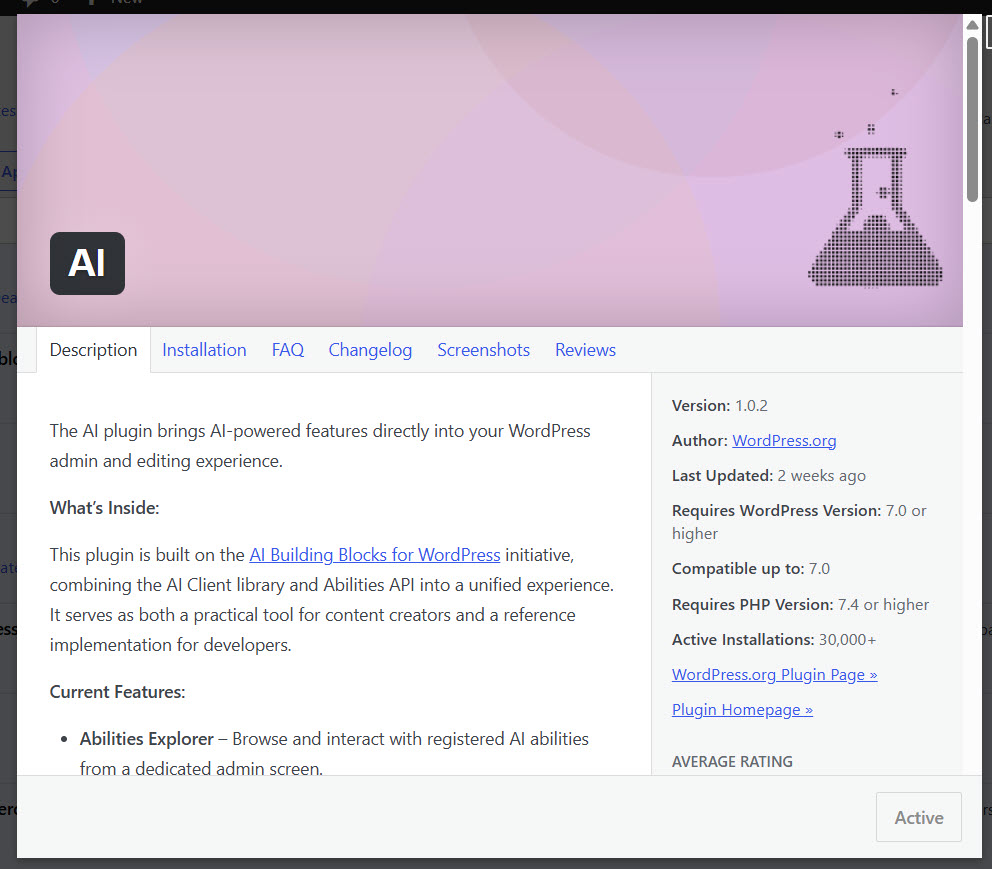Viewport: 992px width, 869px height.
Task: Click the 'AVERAGE RATING' heading
Action: 732,761
